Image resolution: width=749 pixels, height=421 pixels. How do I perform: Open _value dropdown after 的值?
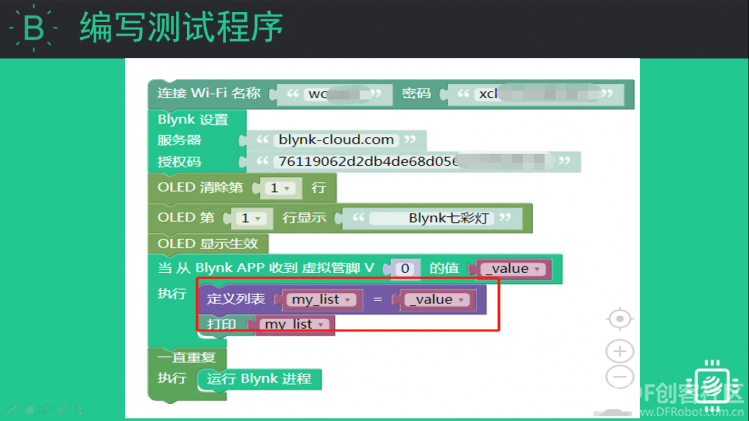pos(513,269)
